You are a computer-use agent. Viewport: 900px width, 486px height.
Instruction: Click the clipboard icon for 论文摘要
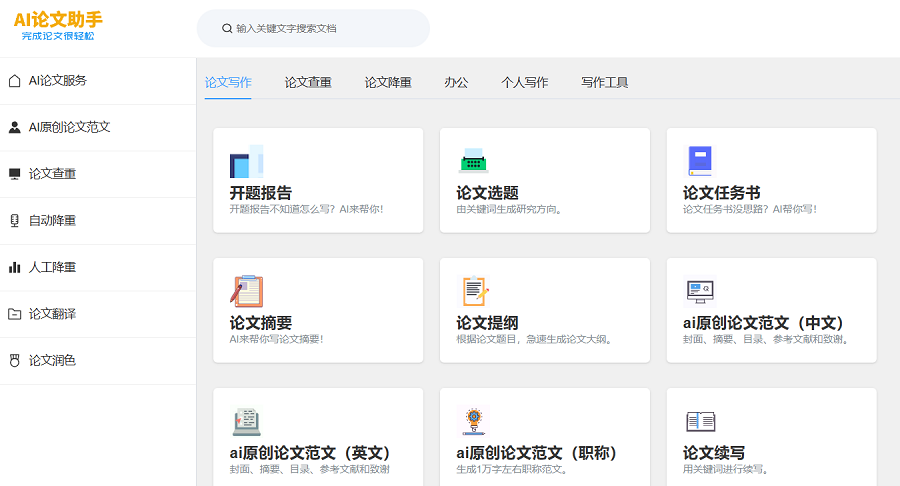point(247,291)
